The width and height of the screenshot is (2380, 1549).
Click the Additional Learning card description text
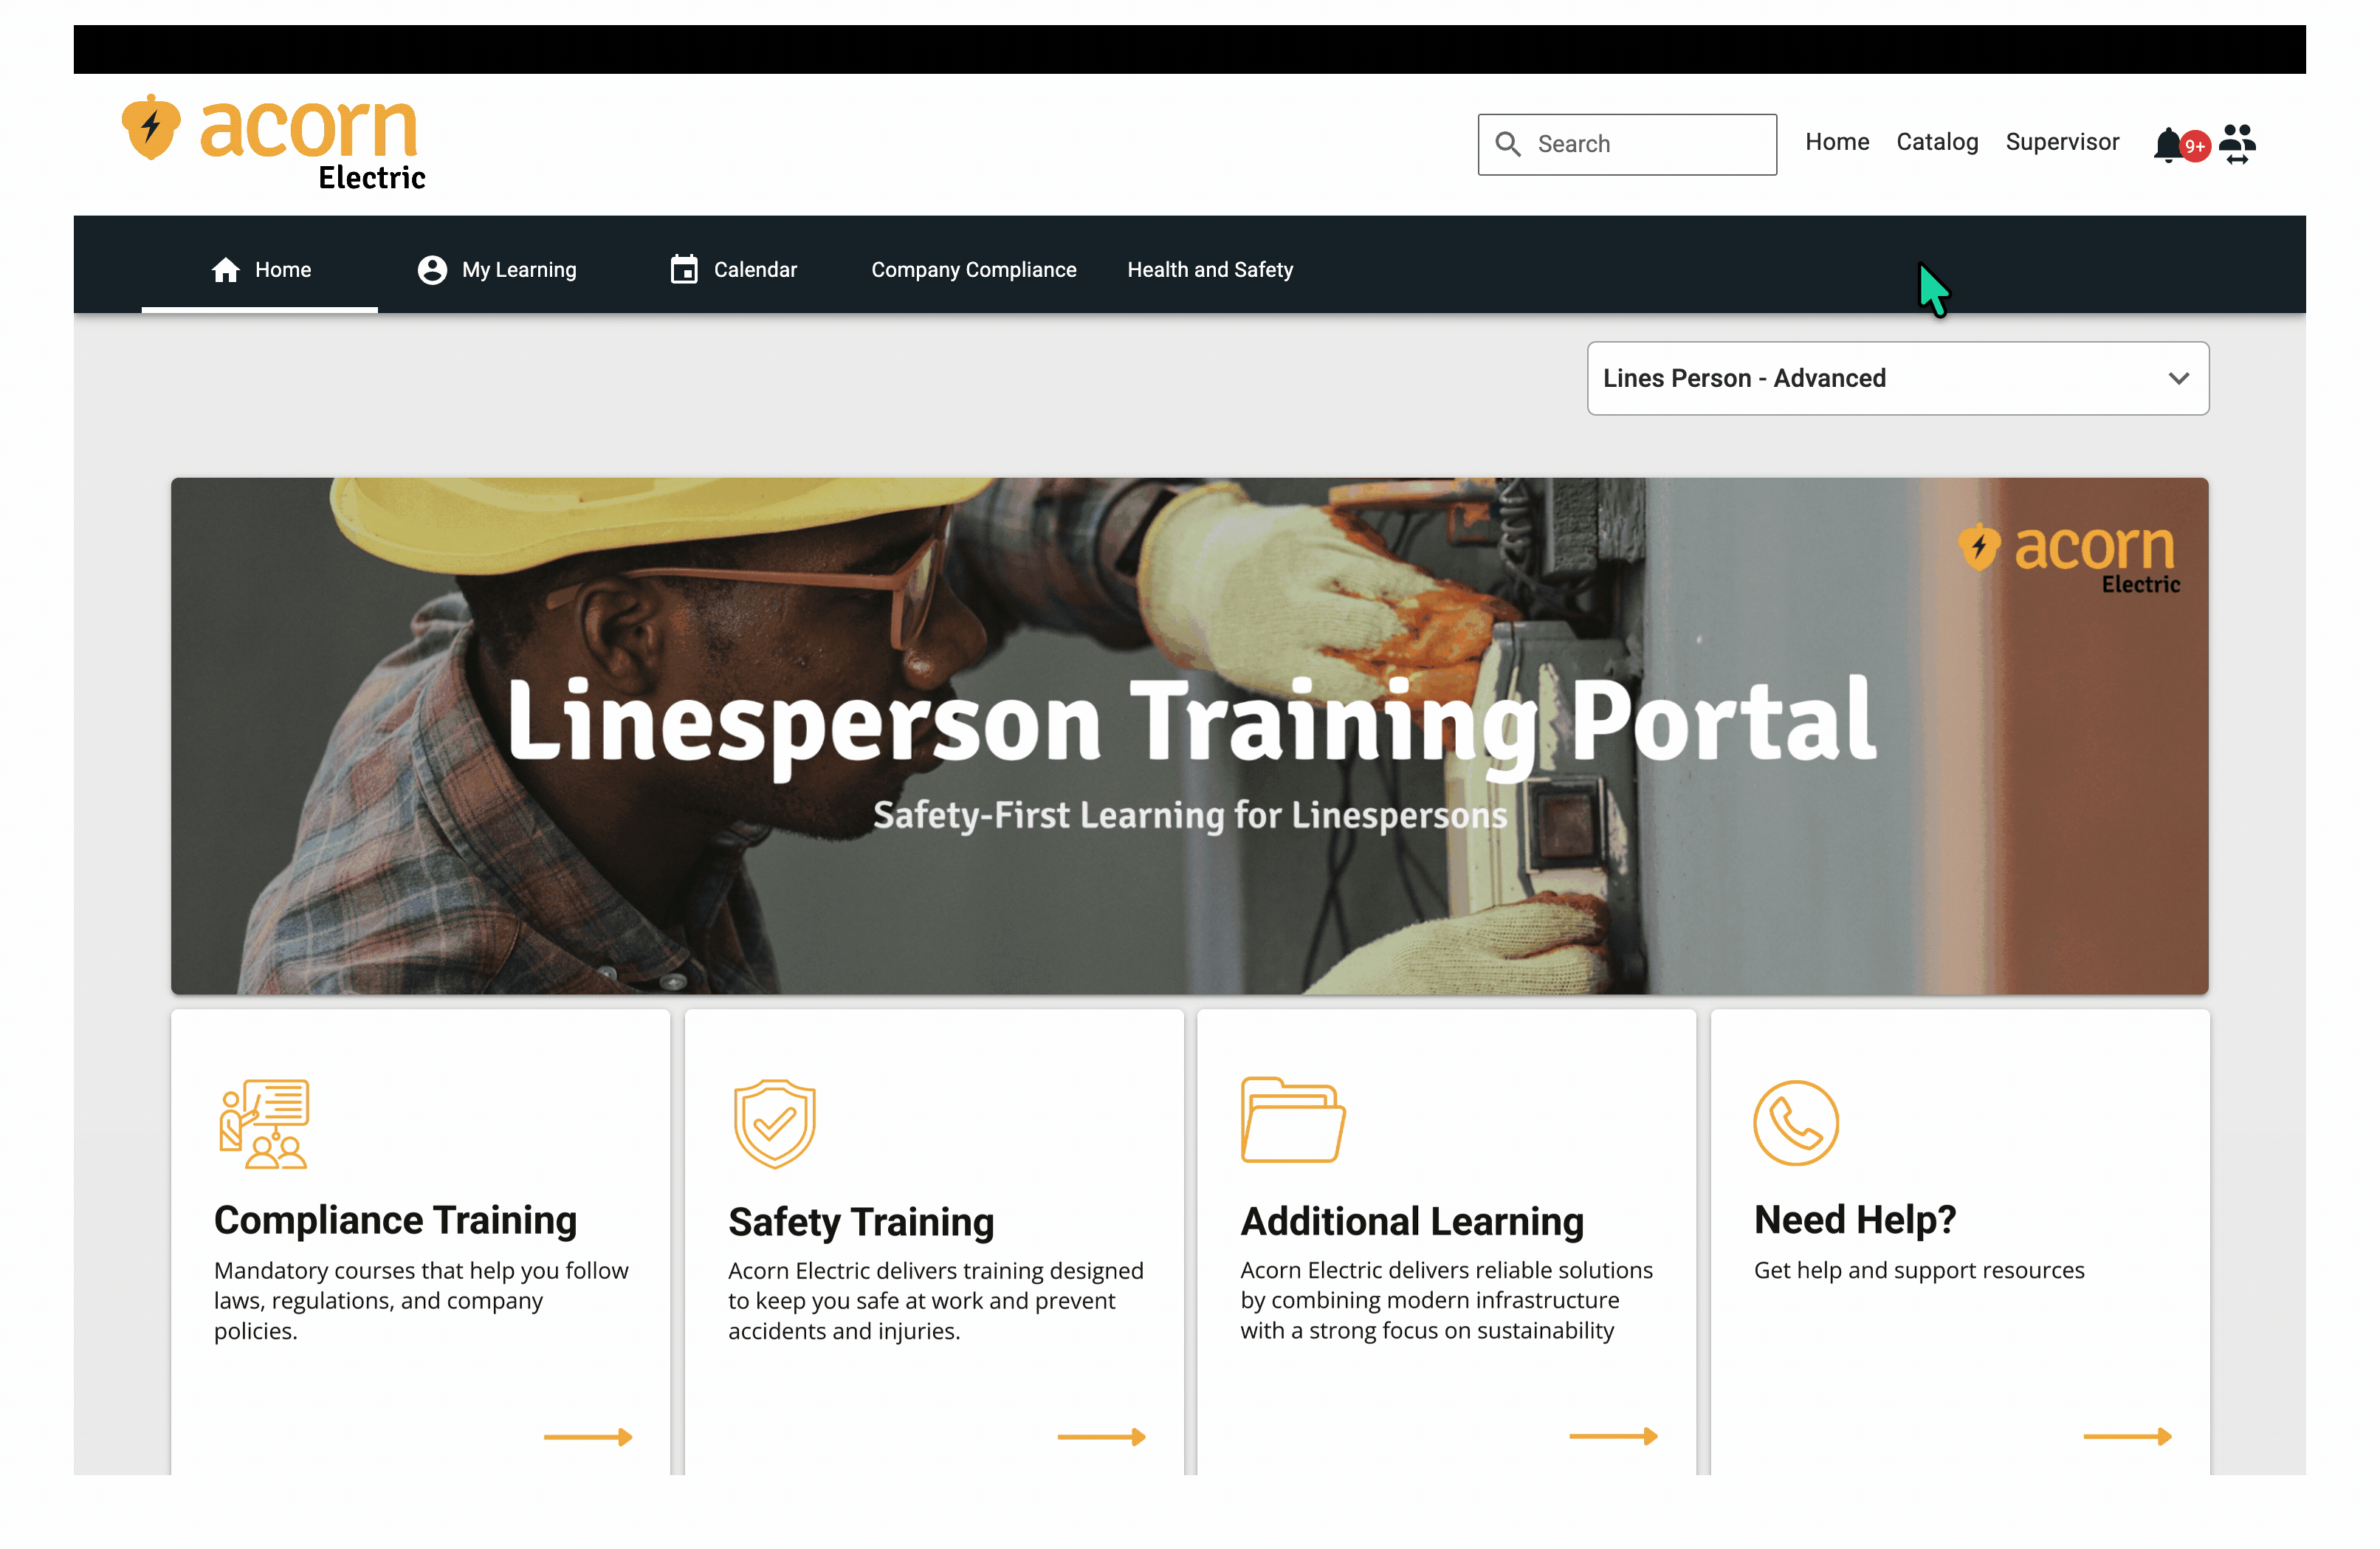point(1446,1300)
